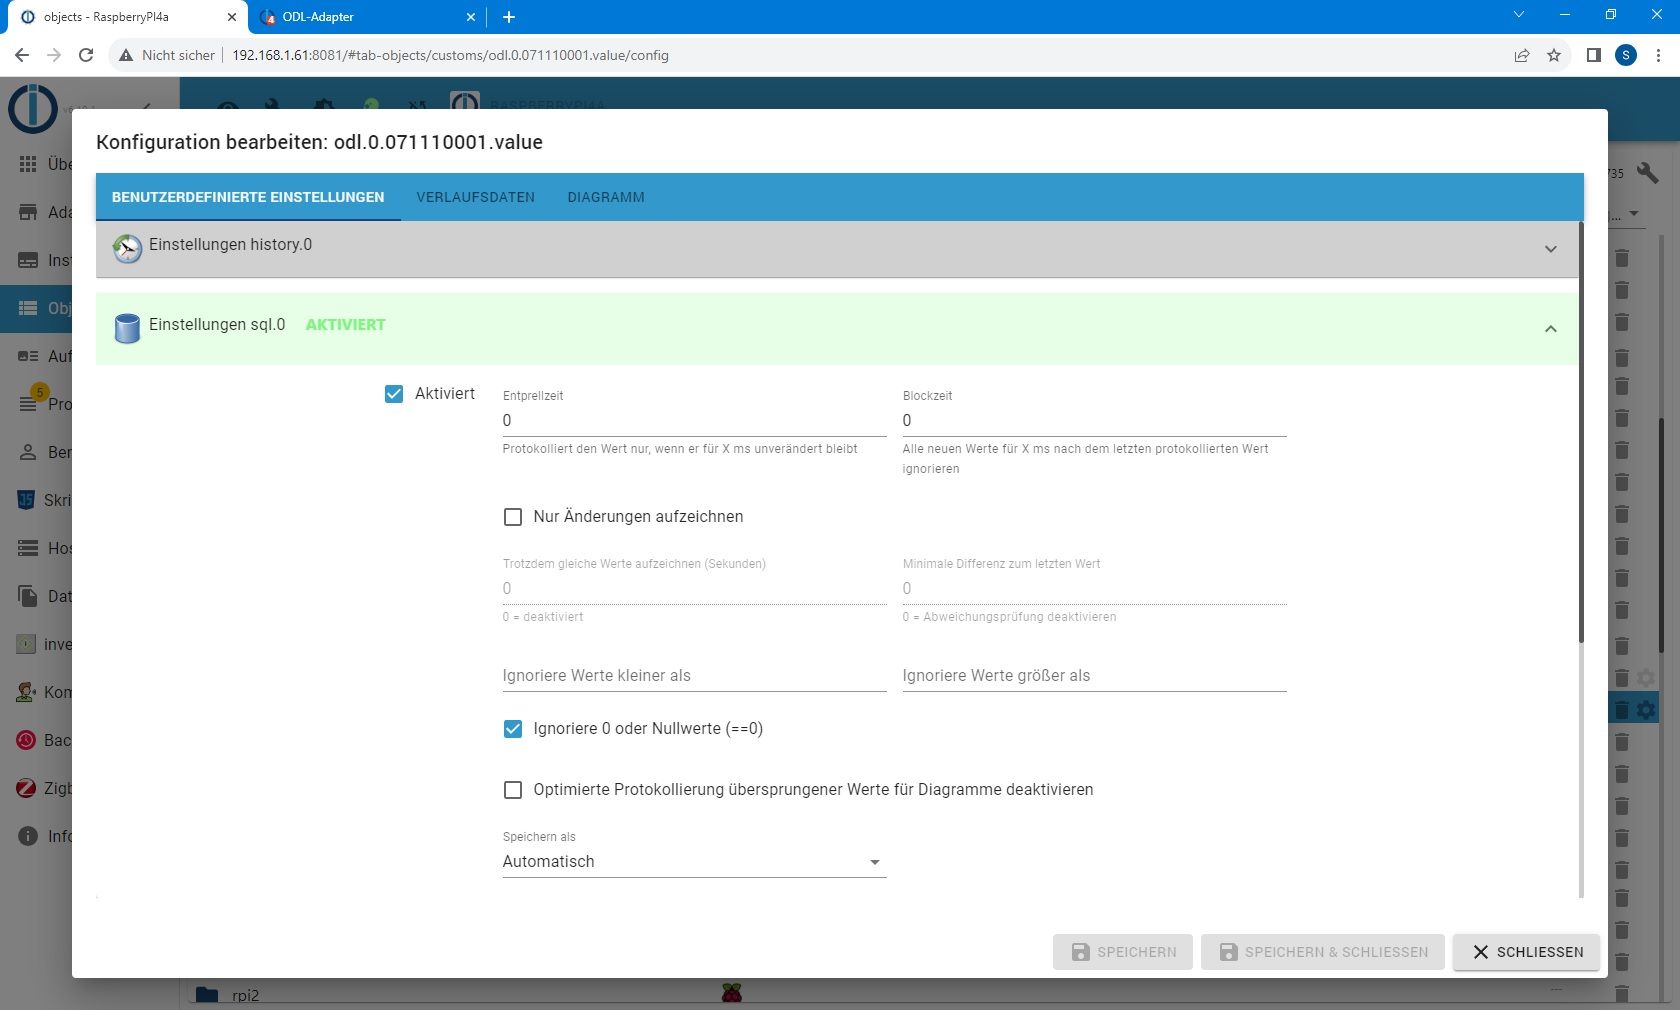Viewport: 1680px width, 1010px height.
Task: Uncheck Ignoriere 0 oder Nullwerte
Action: 513,729
